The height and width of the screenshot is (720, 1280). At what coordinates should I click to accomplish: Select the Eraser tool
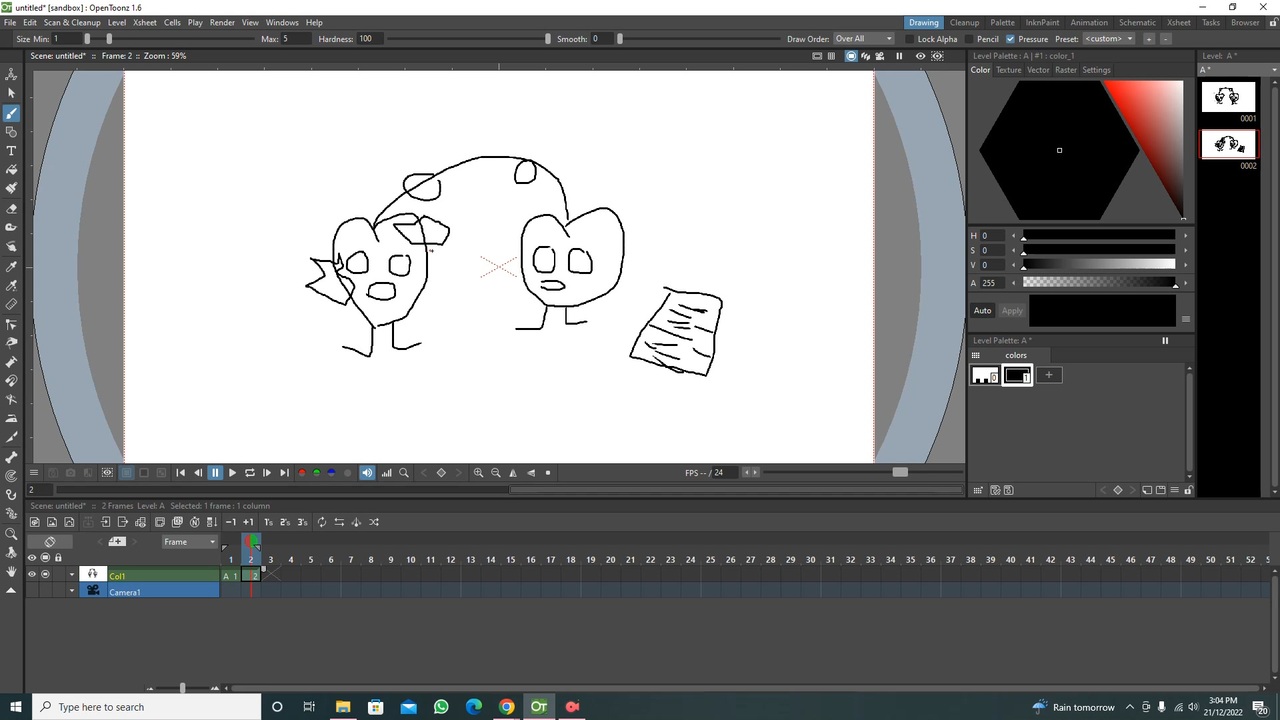click(x=11, y=208)
